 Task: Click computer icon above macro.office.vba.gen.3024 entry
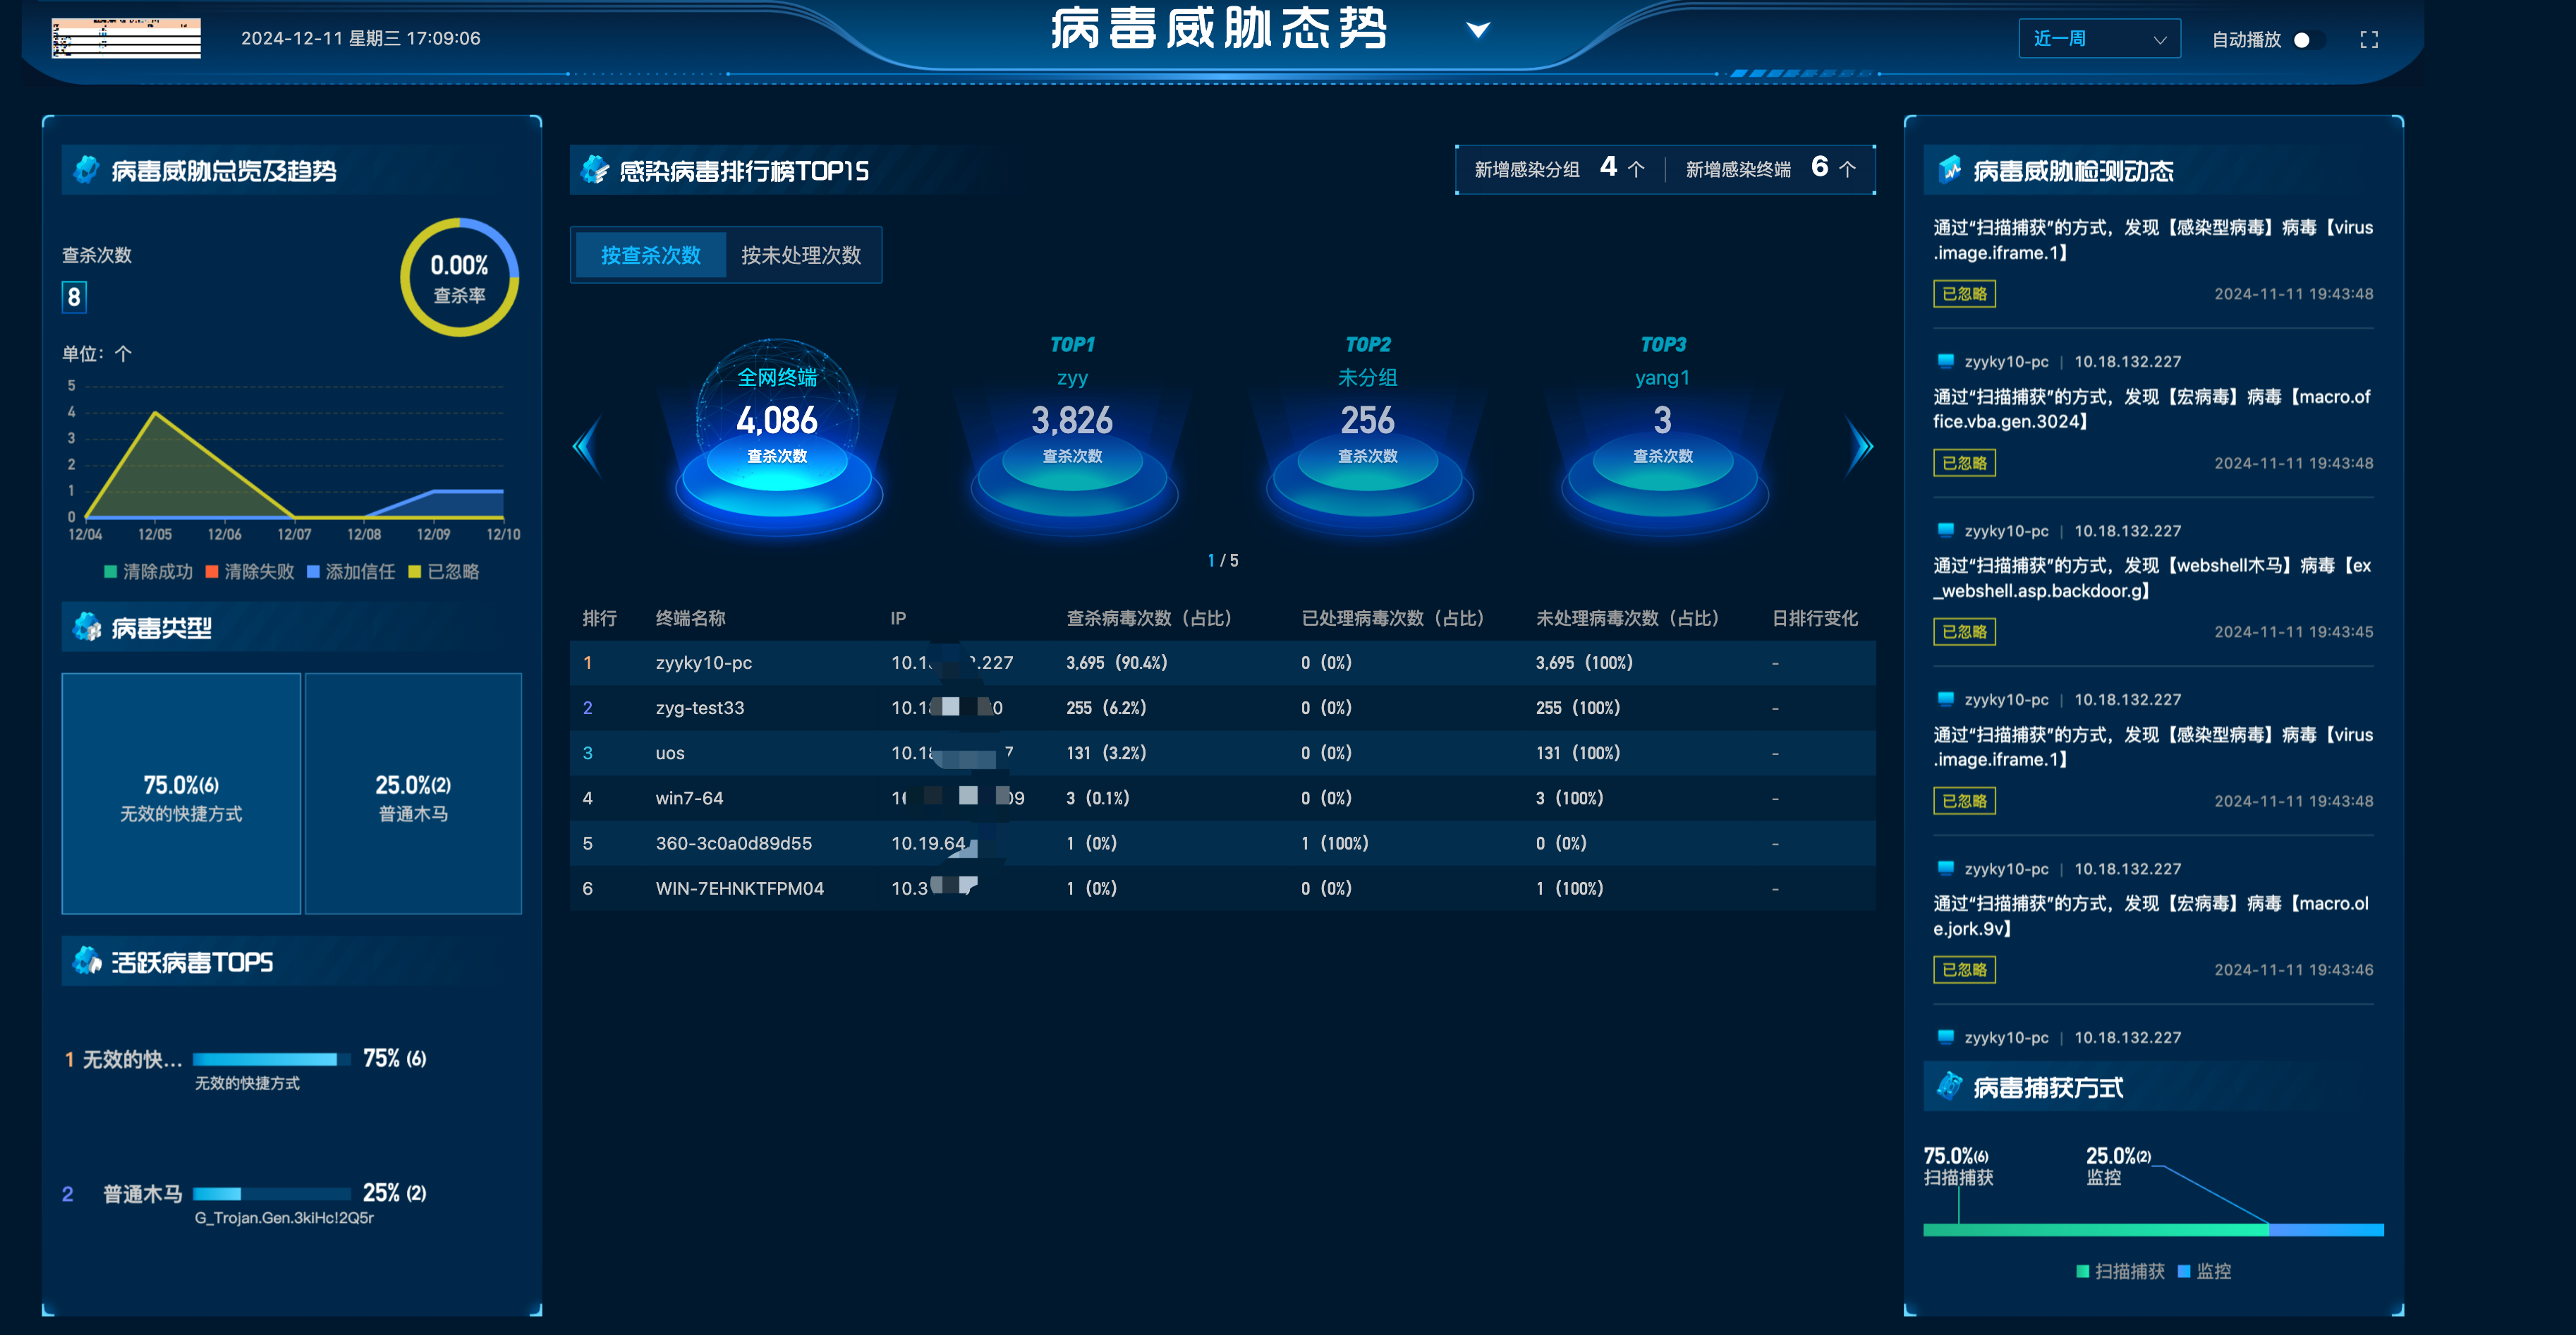(x=1945, y=361)
